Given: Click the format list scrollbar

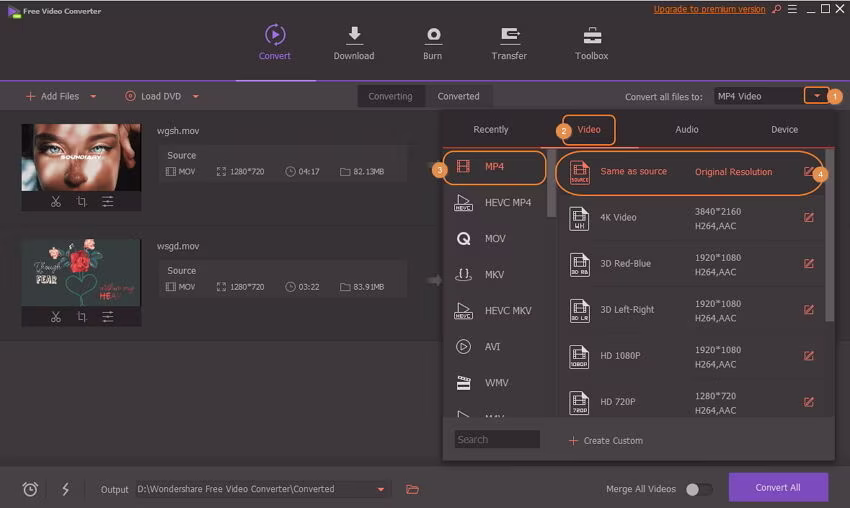Looking at the screenshot, I should (551, 184).
